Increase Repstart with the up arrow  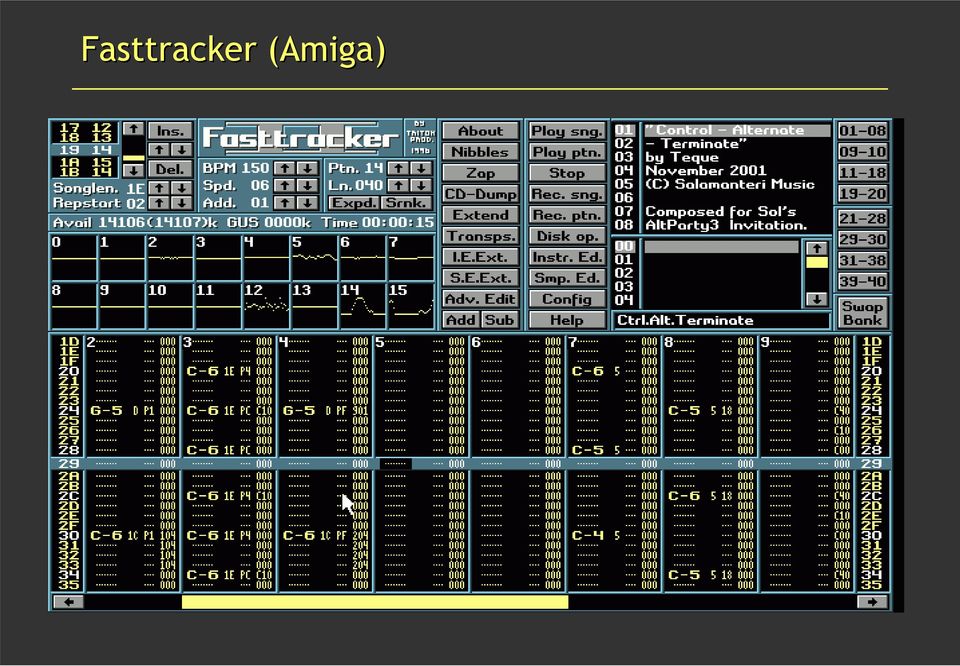(x=159, y=203)
